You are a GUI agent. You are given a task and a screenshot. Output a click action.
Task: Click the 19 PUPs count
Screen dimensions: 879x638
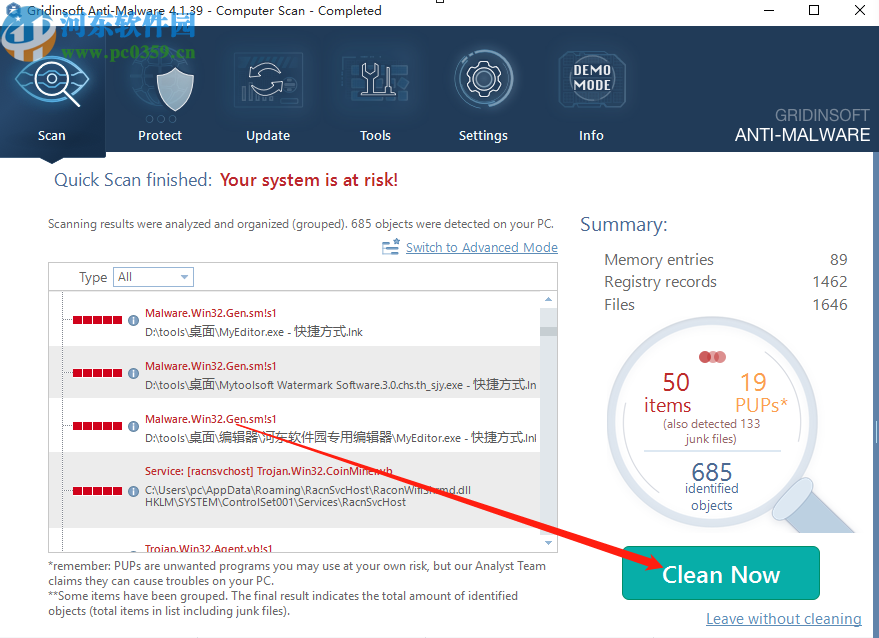[753, 382]
